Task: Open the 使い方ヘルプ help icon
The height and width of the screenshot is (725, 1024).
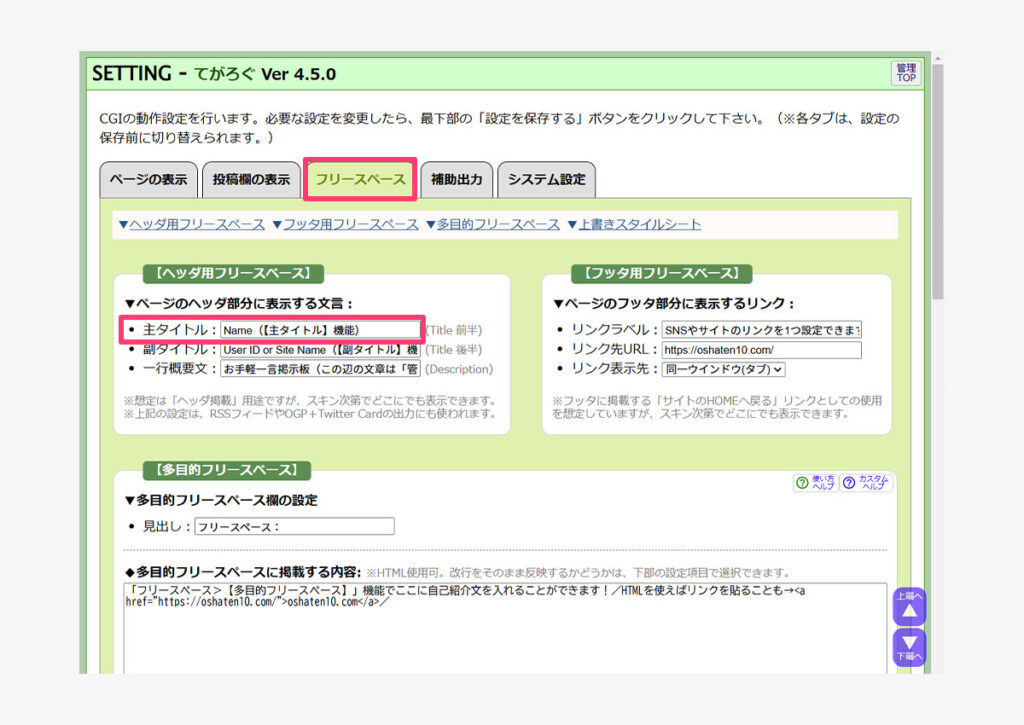Action: point(815,483)
